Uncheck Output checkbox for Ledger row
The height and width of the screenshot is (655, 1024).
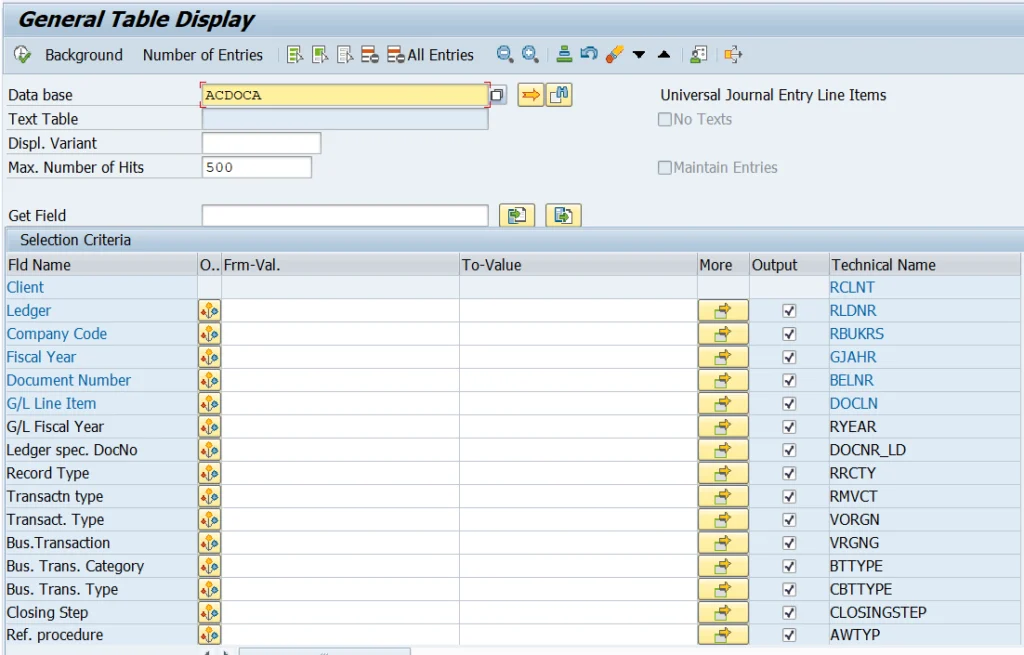coord(789,311)
